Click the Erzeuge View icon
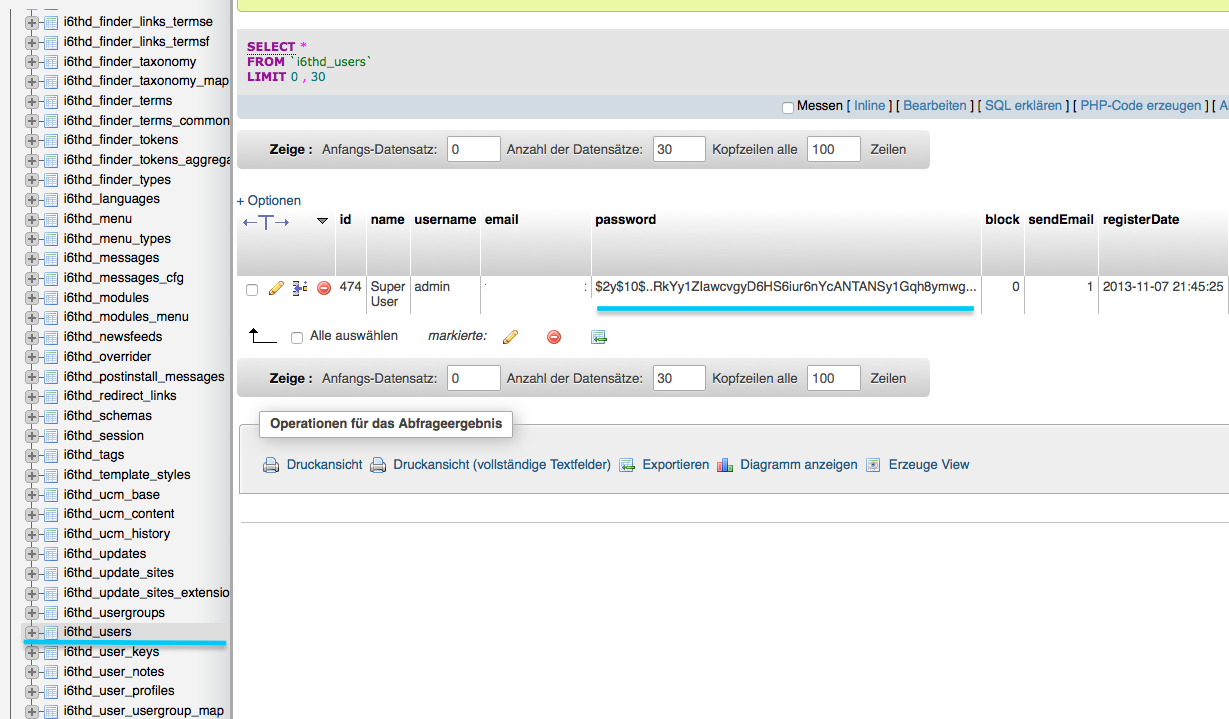Image resolution: width=1229 pixels, height=719 pixels. click(873, 465)
